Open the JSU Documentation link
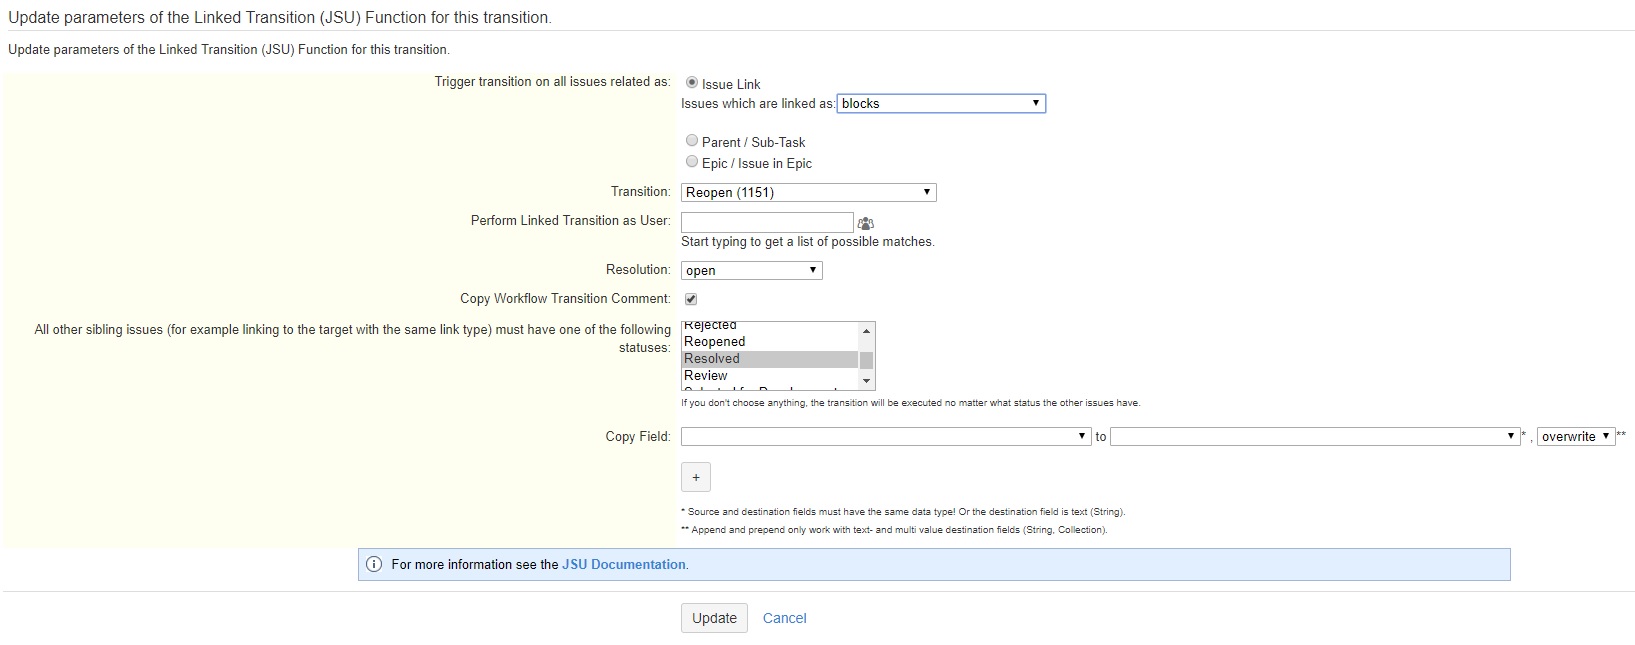The height and width of the screenshot is (645, 1635). pyautogui.click(x=624, y=564)
